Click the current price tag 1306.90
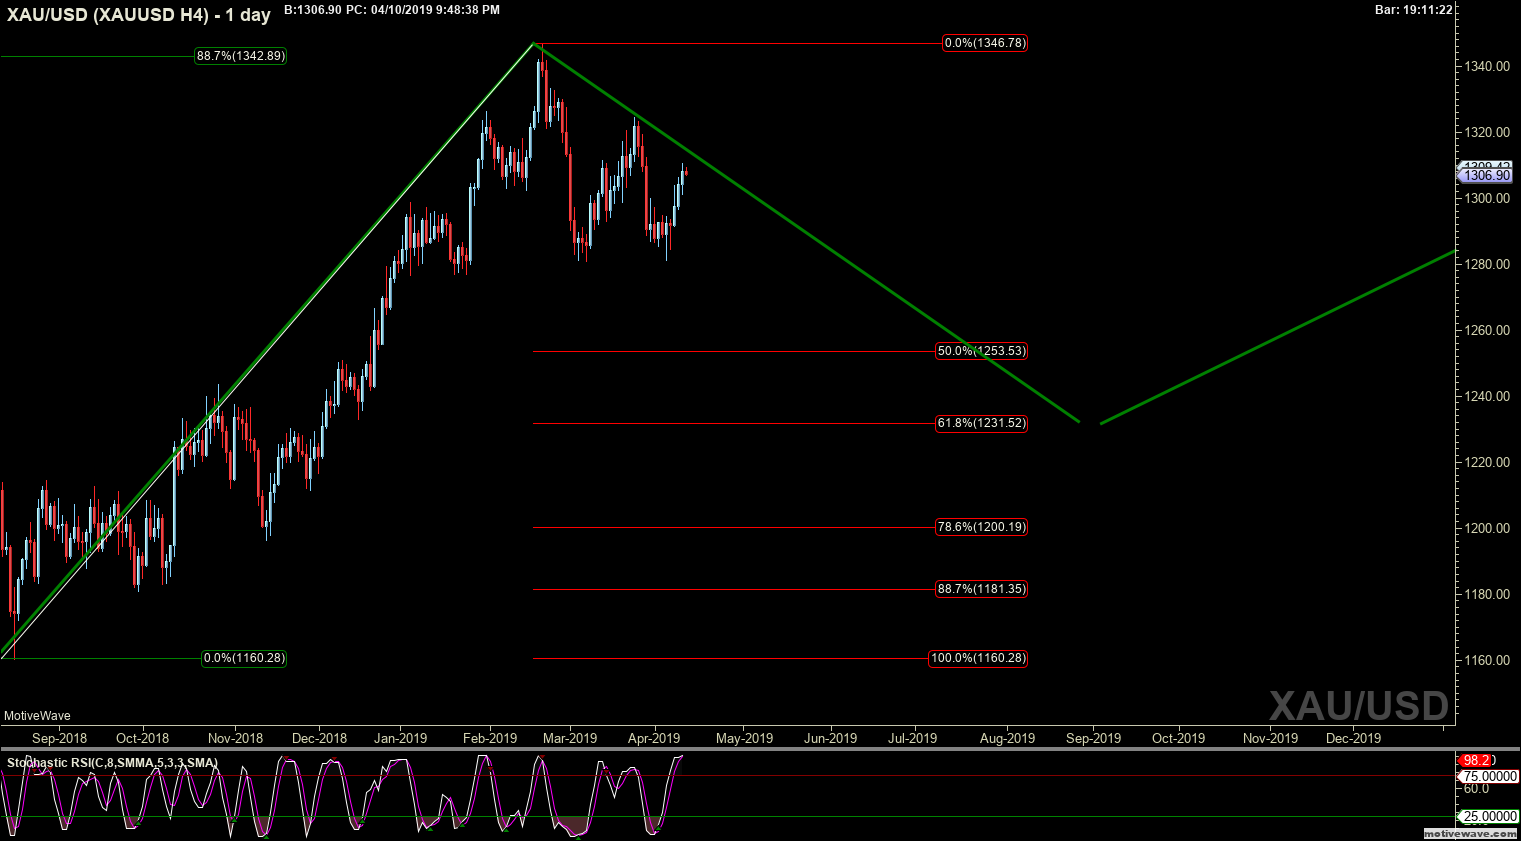This screenshot has height=841, width=1521. (1485, 176)
